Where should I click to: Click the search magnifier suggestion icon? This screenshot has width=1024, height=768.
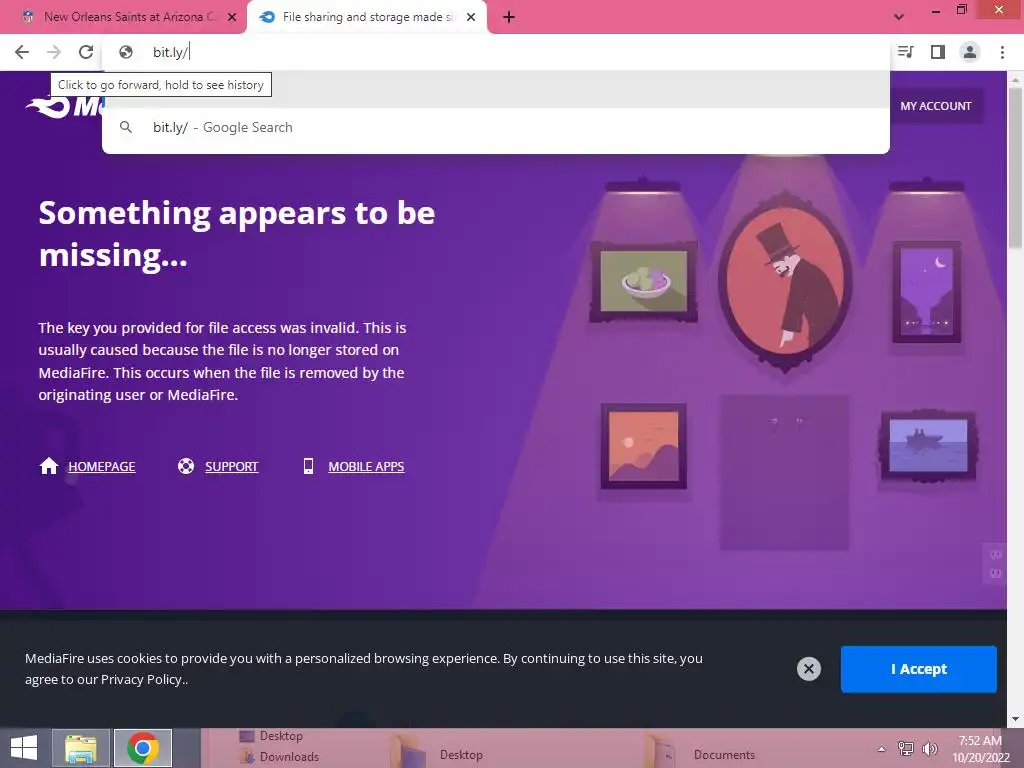(126, 127)
